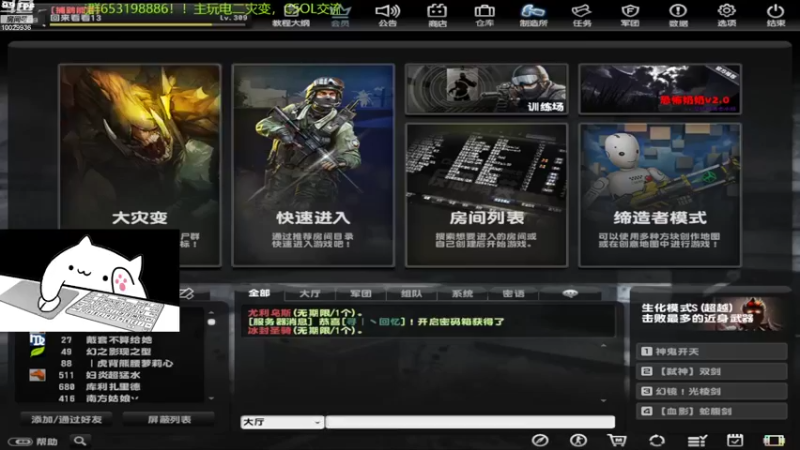This screenshot has height=450, width=800.
Task: Open the 任务 missions icon
Action: (582, 15)
